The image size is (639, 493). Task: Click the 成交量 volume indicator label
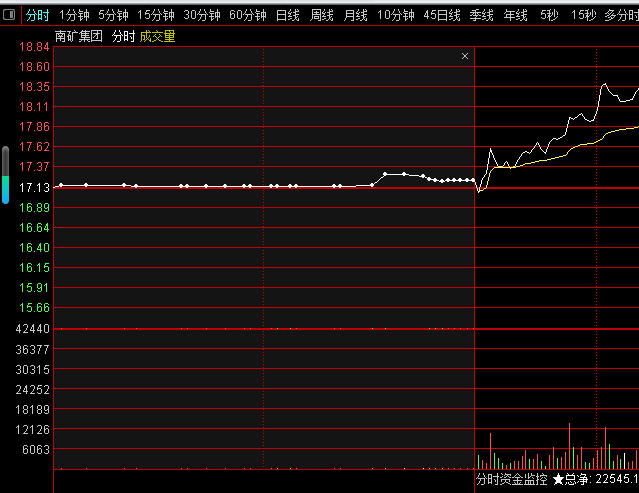[x=157, y=36]
